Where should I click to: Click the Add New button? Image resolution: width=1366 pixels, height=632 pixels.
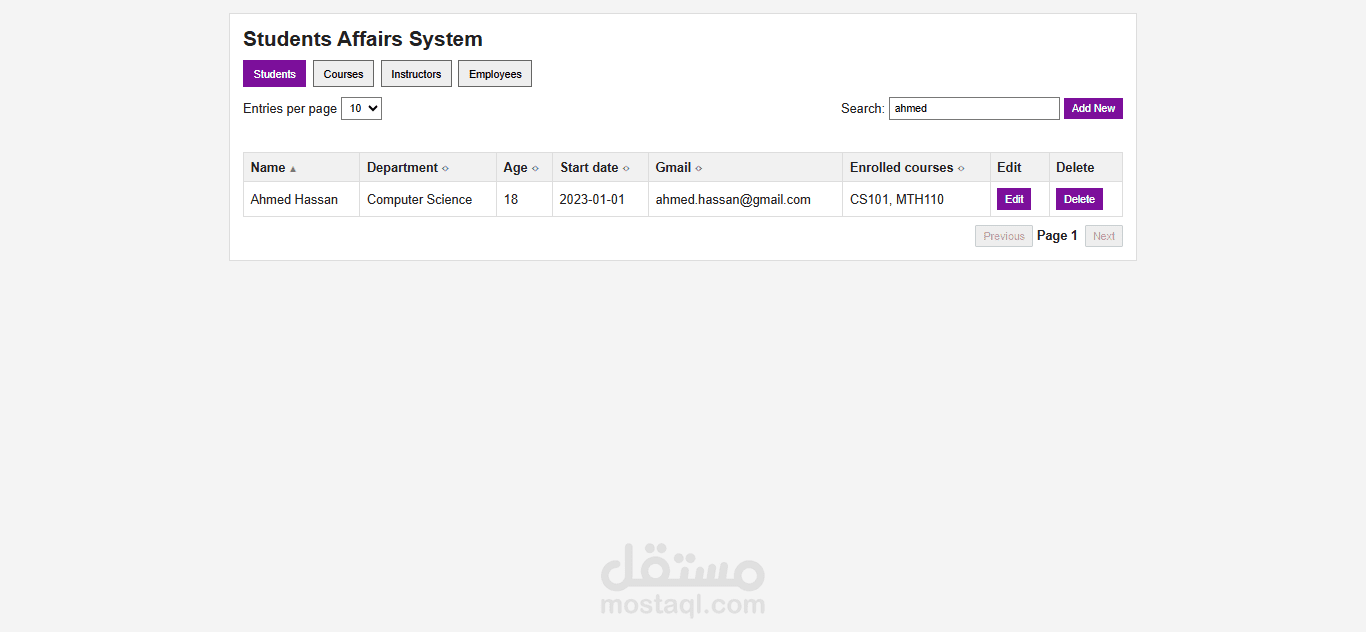(1093, 108)
